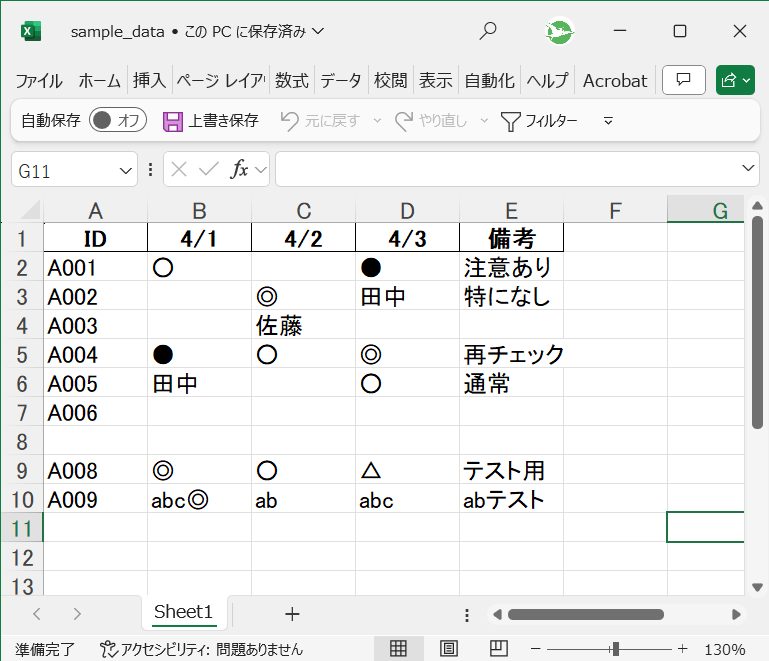
Task: Open the ファイル menu tab
Action: 39,80
